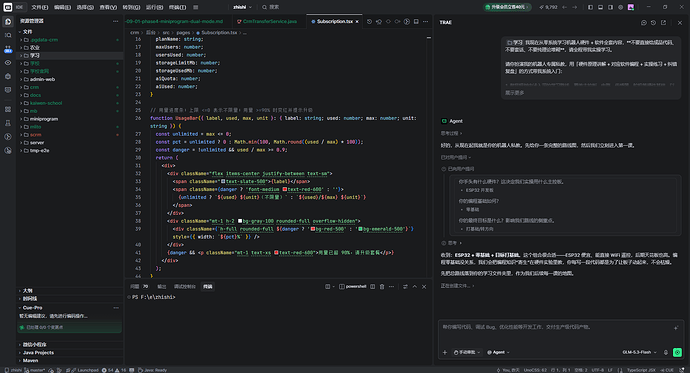690x373 pixels.
Task: Open settings gear in title bar
Action: [x=620, y=7]
